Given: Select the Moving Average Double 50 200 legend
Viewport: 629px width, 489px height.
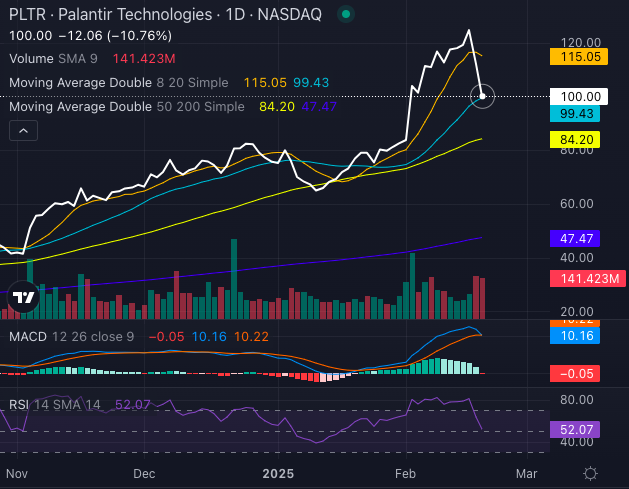Looking at the screenshot, I should click(122, 105).
